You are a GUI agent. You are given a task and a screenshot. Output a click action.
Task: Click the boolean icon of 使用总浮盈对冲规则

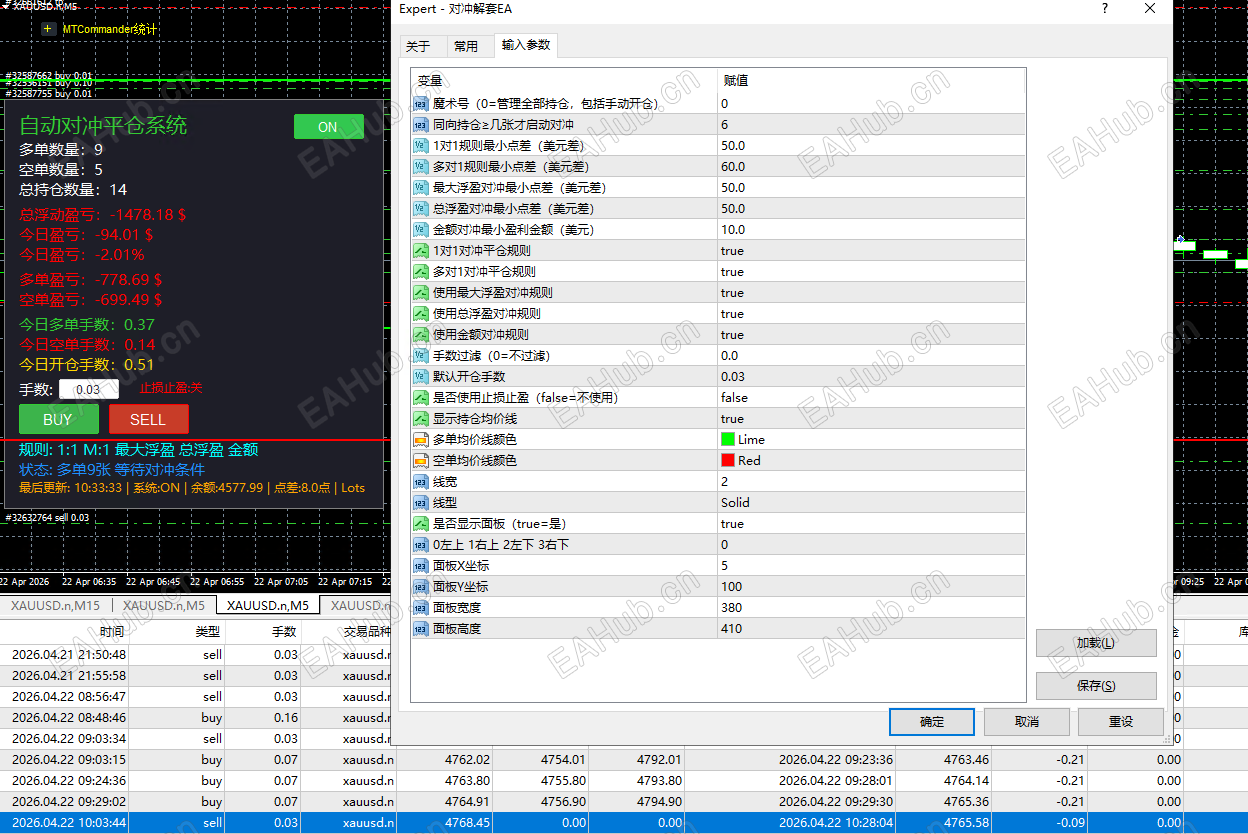click(421, 313)
